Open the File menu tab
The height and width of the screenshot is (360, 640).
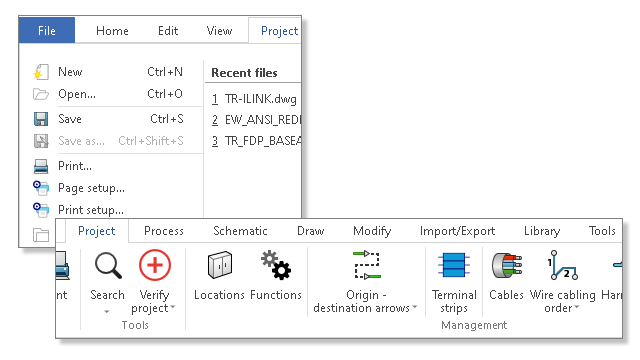47,30
